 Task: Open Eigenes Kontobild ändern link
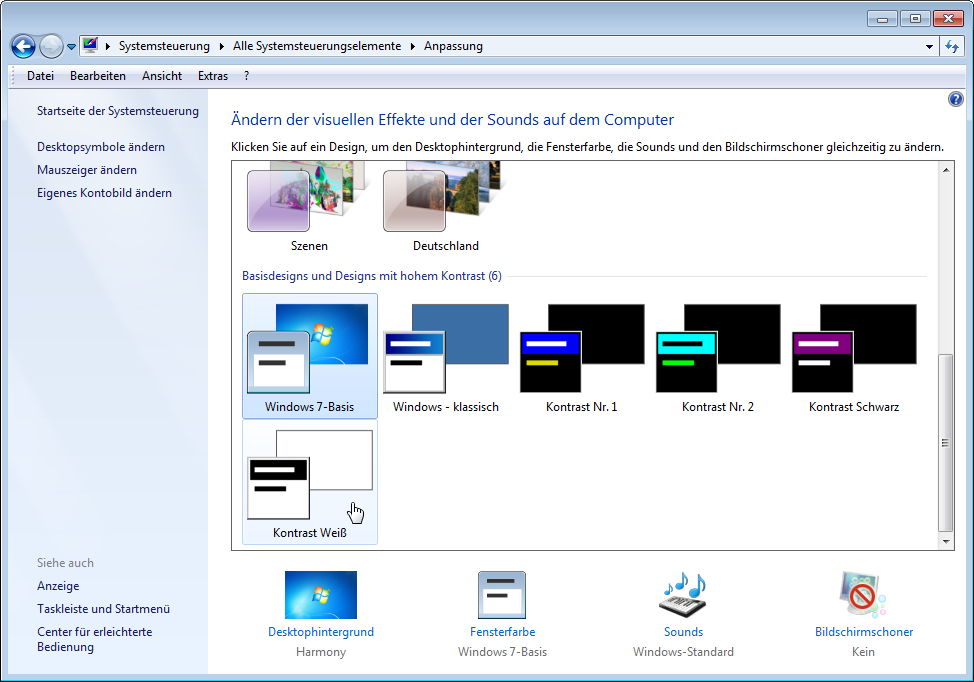coord(104,193)
